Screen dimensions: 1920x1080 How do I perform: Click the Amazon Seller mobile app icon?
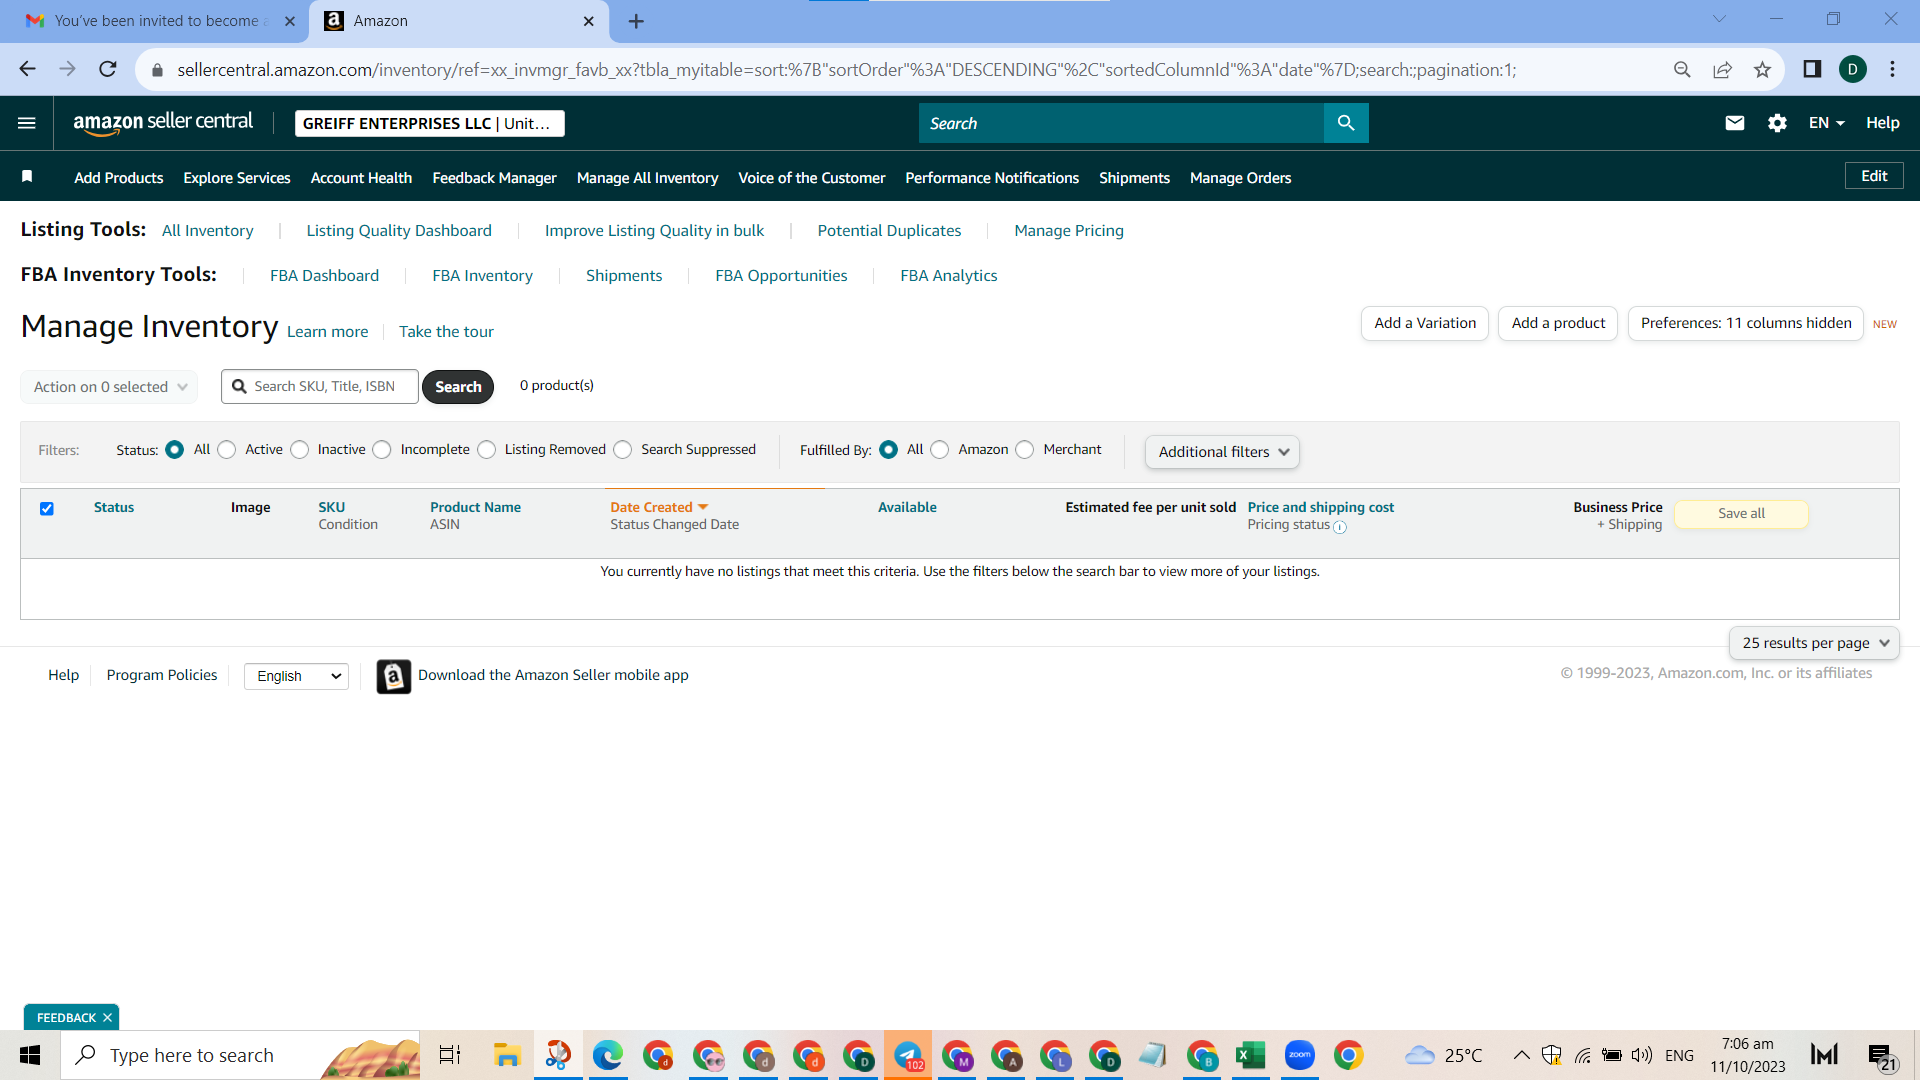click(x=393, y=677)
